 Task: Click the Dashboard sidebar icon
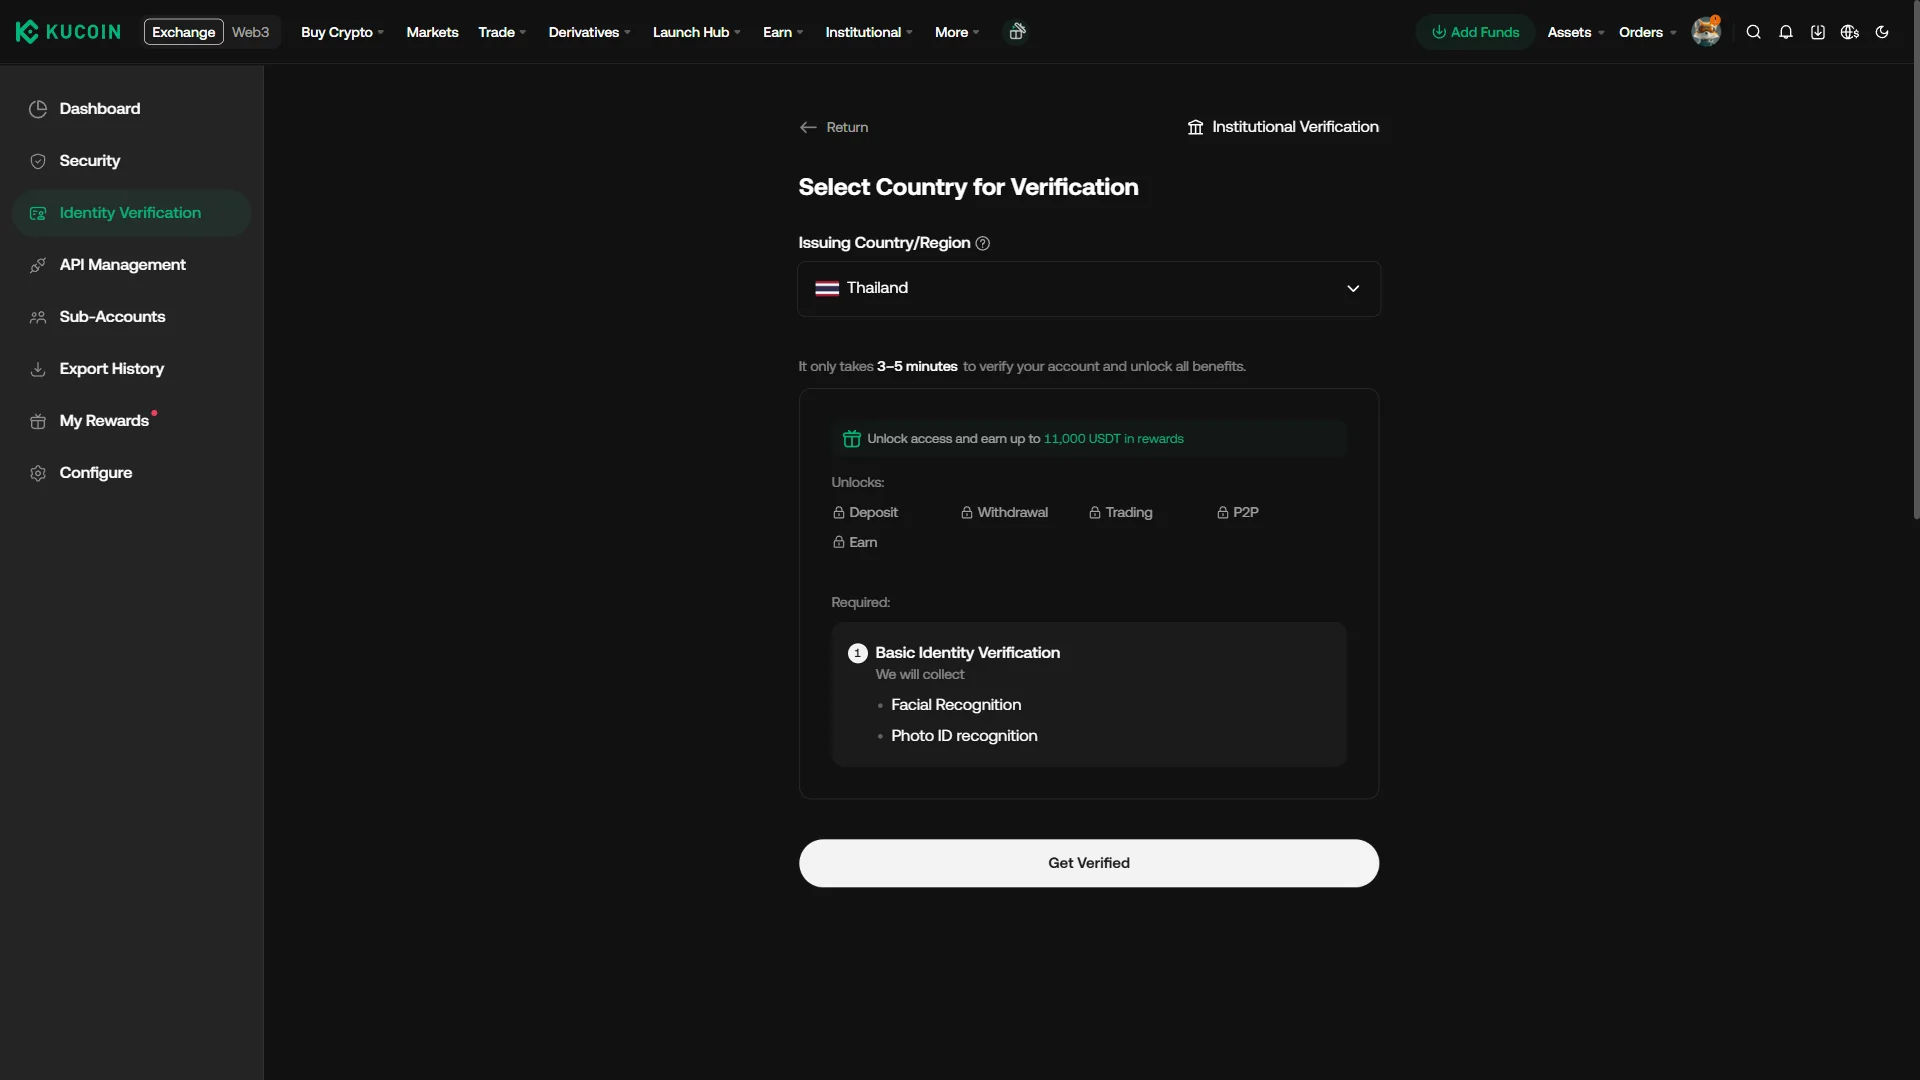pos(38,109)
